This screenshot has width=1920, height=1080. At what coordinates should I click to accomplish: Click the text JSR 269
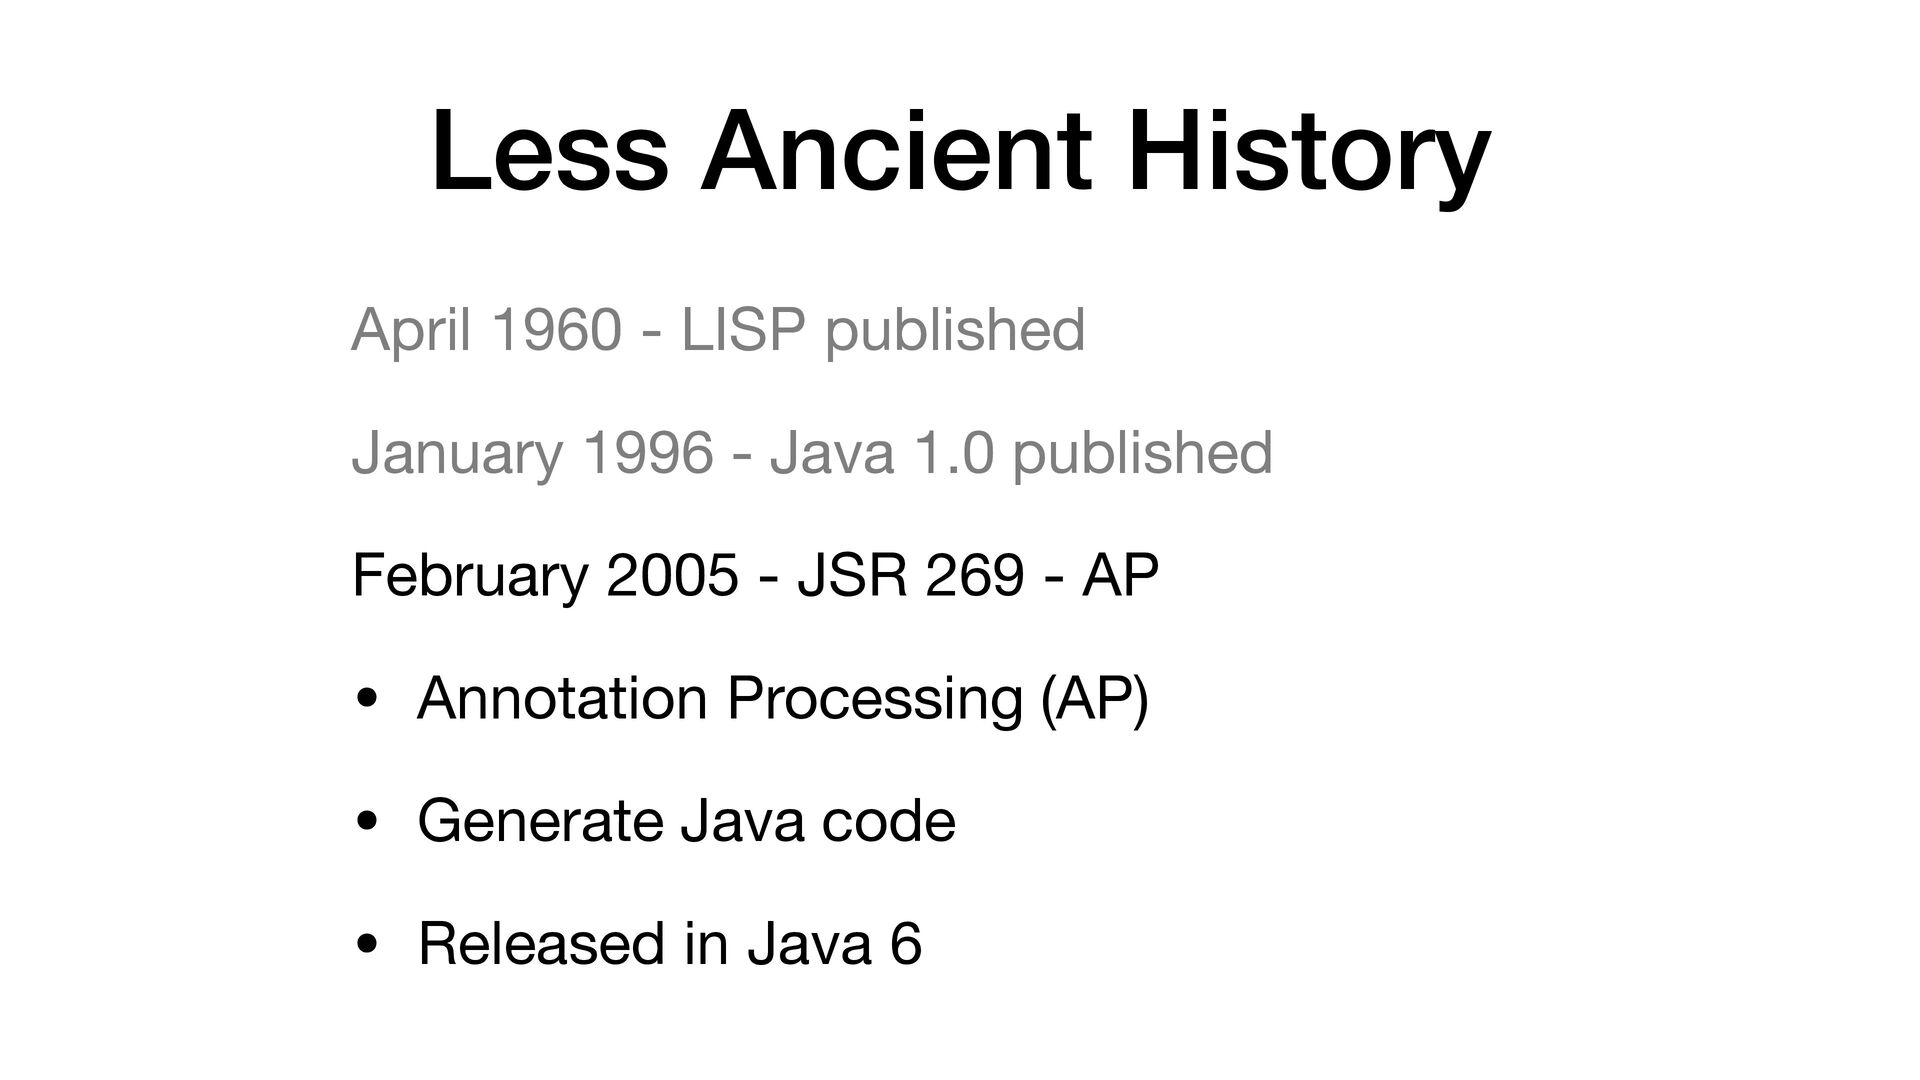910,576
